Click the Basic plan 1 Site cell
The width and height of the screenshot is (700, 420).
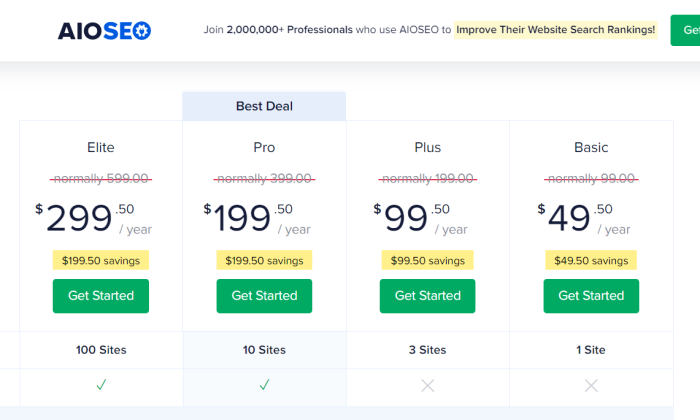tap(591, 350)
